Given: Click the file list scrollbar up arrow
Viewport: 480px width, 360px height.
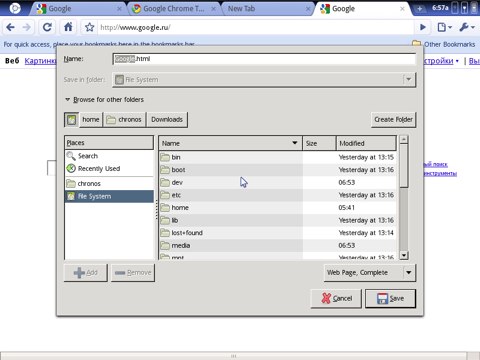Looking at the screenshot, I should point(404,139).
